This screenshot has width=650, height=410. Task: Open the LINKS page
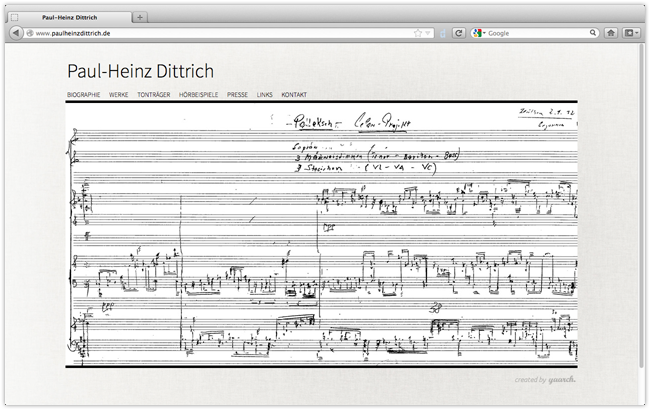click(x=264, y=95)
